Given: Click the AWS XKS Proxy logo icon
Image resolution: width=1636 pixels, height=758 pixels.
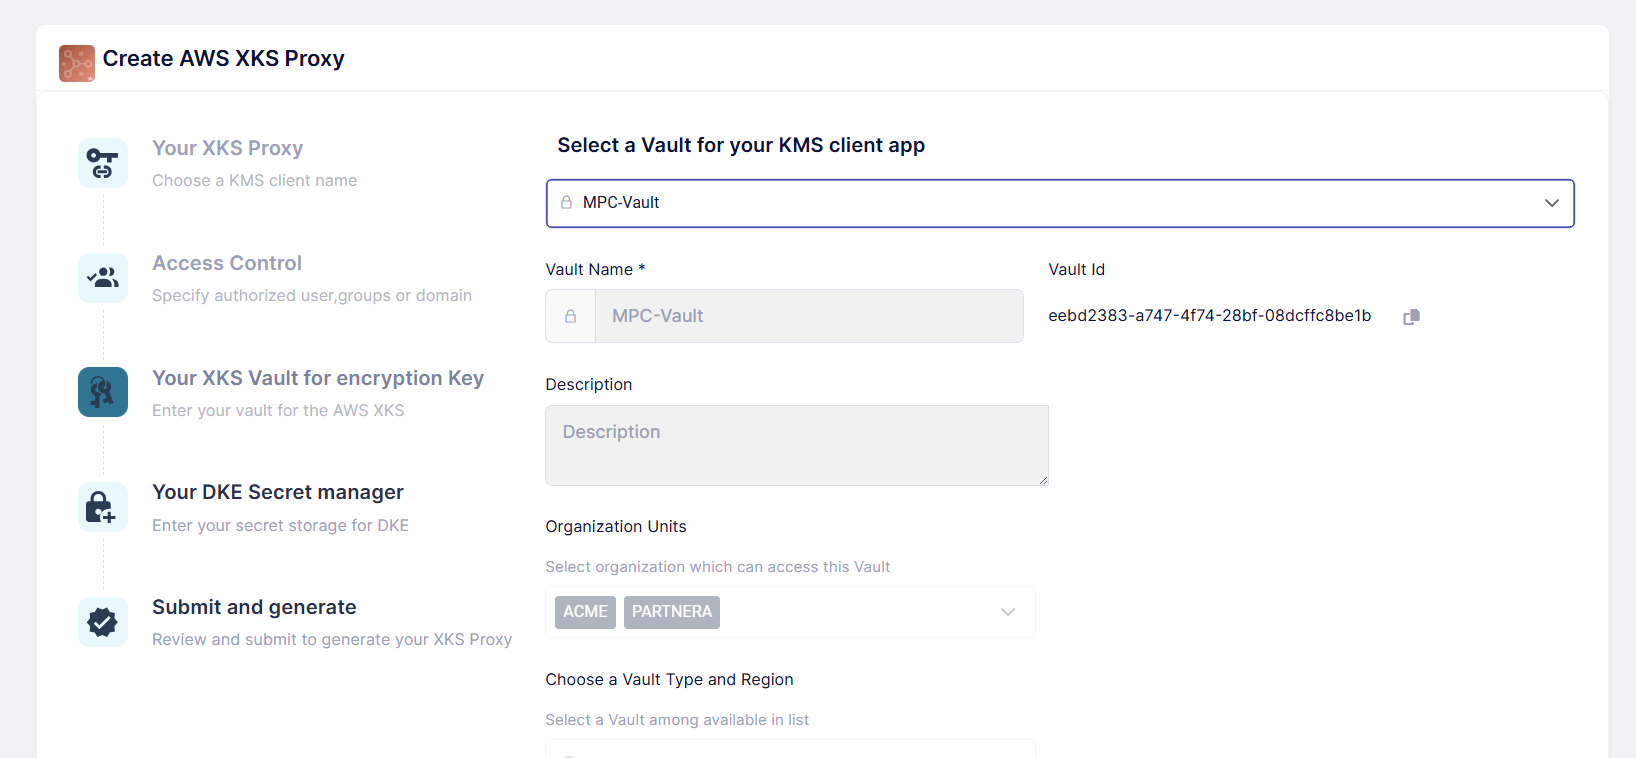Looking at the screenshot, I should (x=77, y=63).
